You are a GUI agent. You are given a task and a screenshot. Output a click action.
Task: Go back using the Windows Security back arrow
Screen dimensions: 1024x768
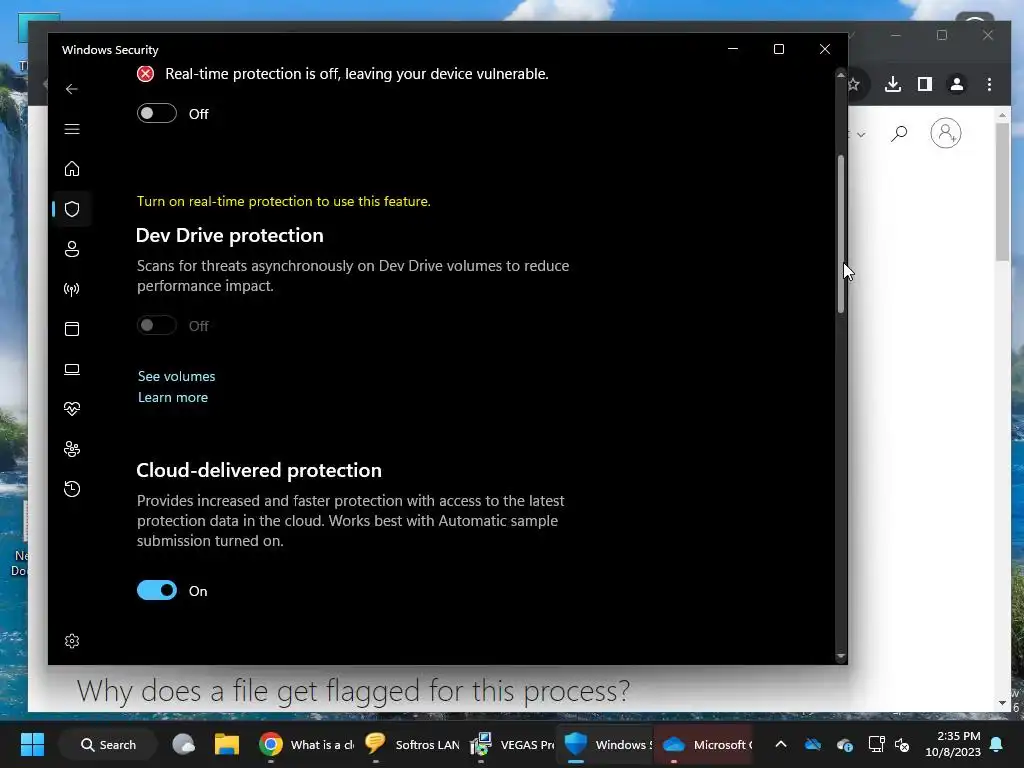pyautogui.click(x=72, y=89)
